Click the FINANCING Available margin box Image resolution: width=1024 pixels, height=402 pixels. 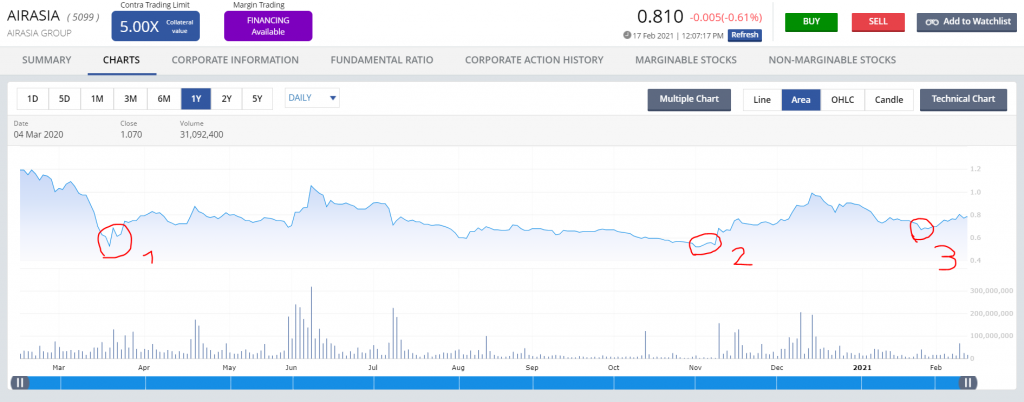pos(268,26)
